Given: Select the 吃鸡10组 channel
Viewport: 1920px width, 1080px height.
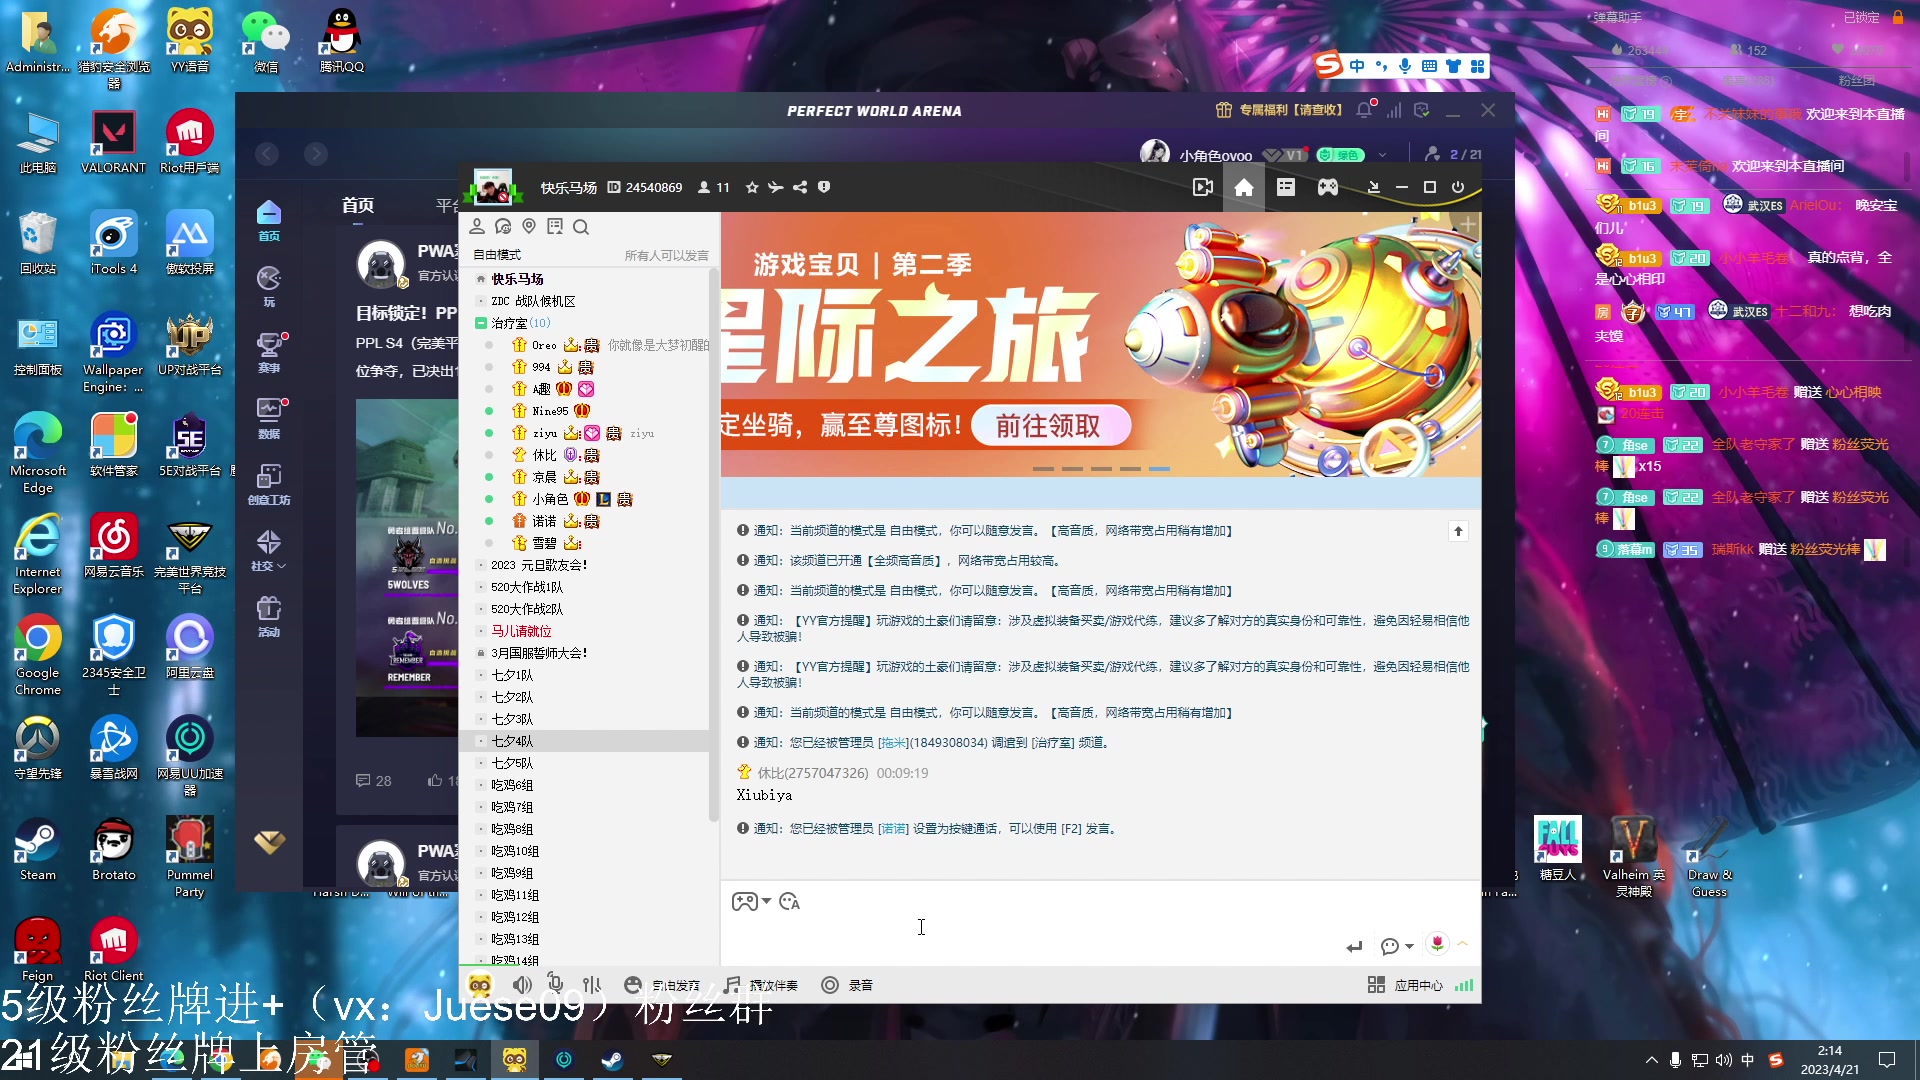Looking at the screenshot, I should pos(515,851).
